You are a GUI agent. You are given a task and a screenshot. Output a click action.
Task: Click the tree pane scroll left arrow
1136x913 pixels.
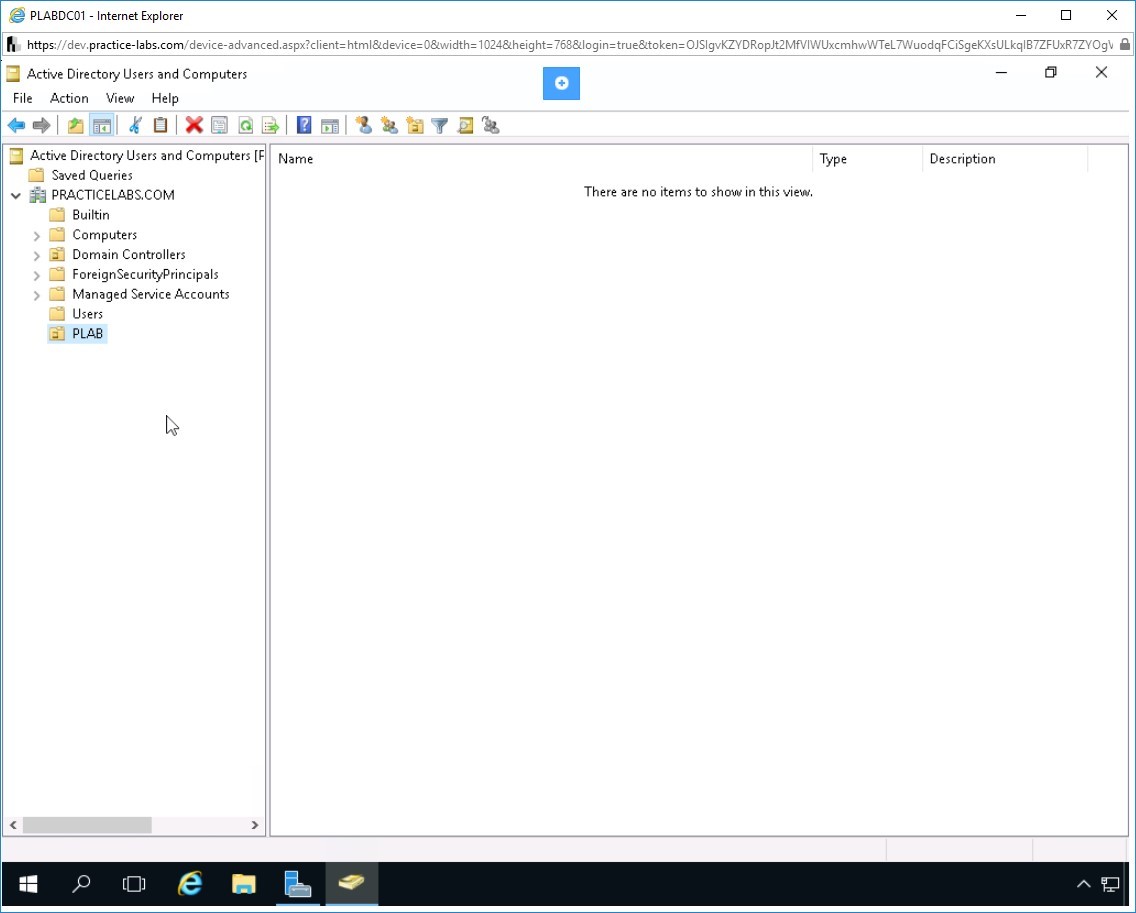(13, 825)
